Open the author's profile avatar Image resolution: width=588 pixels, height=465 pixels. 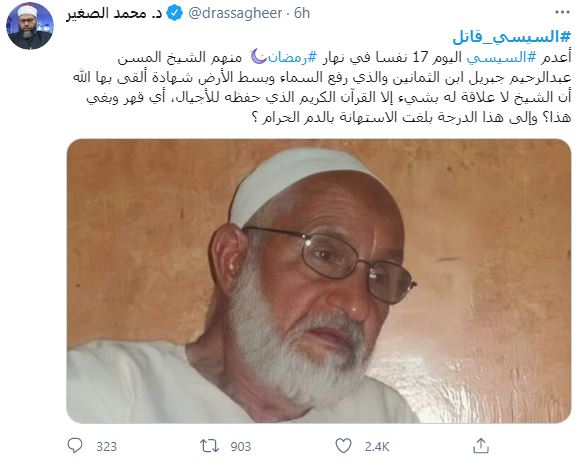click(30, 26)
